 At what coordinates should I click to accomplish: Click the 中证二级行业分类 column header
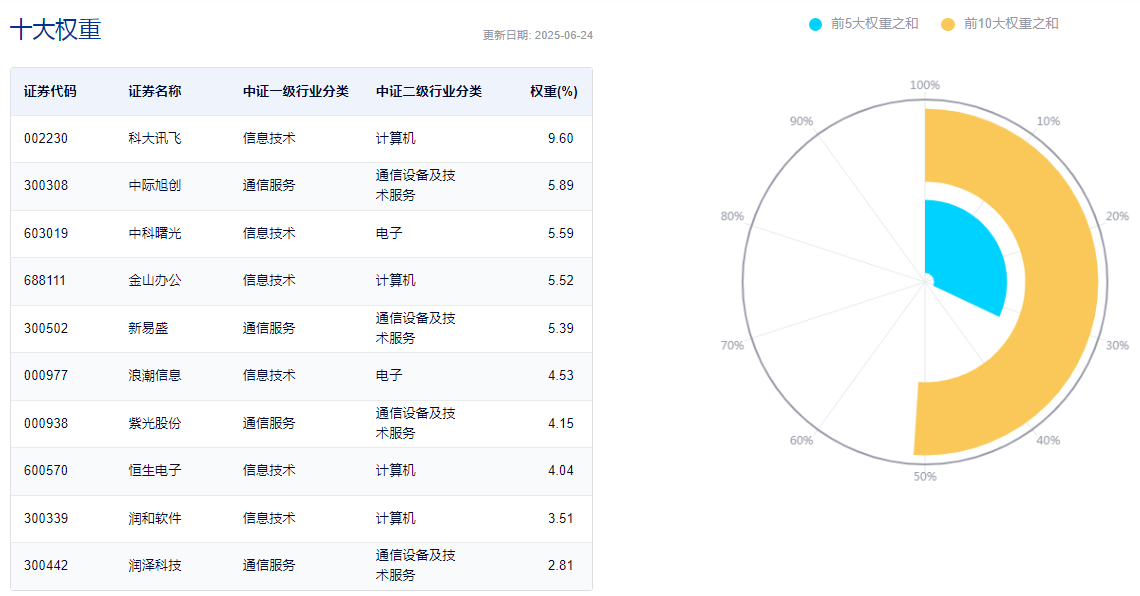click(x=429, y=92)
